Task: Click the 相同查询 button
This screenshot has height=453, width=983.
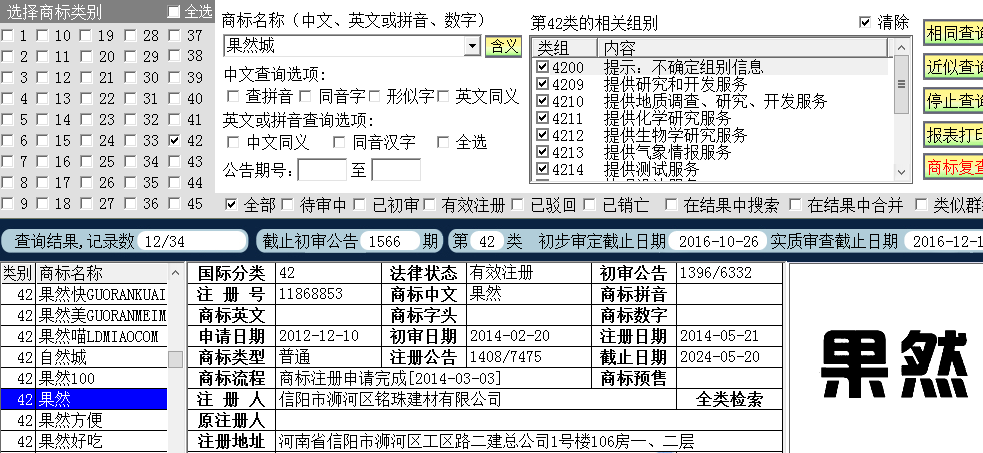Action: [954, 33]
